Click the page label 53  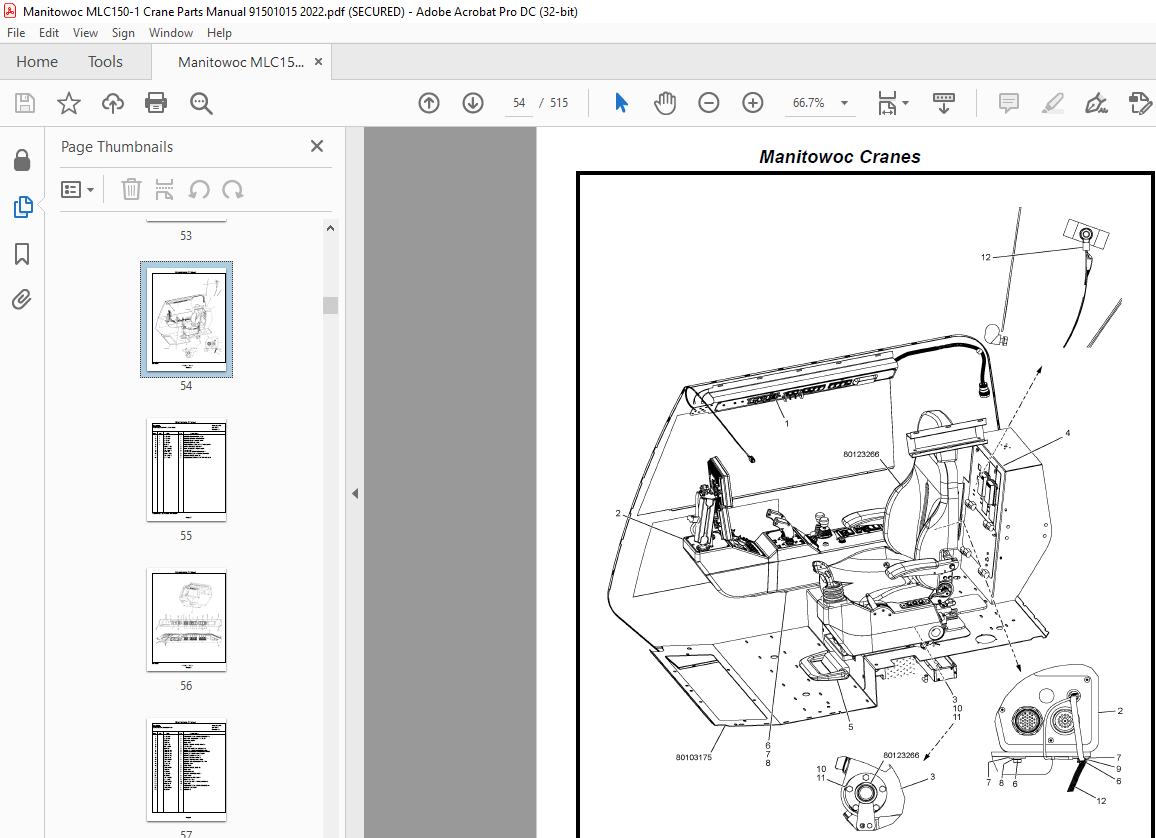tap(186, 236)
